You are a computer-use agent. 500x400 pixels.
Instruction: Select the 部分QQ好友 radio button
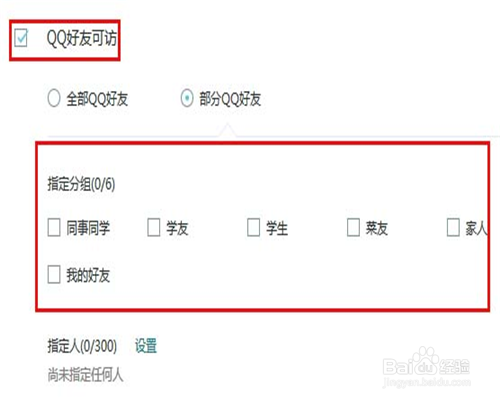[187, 98]
